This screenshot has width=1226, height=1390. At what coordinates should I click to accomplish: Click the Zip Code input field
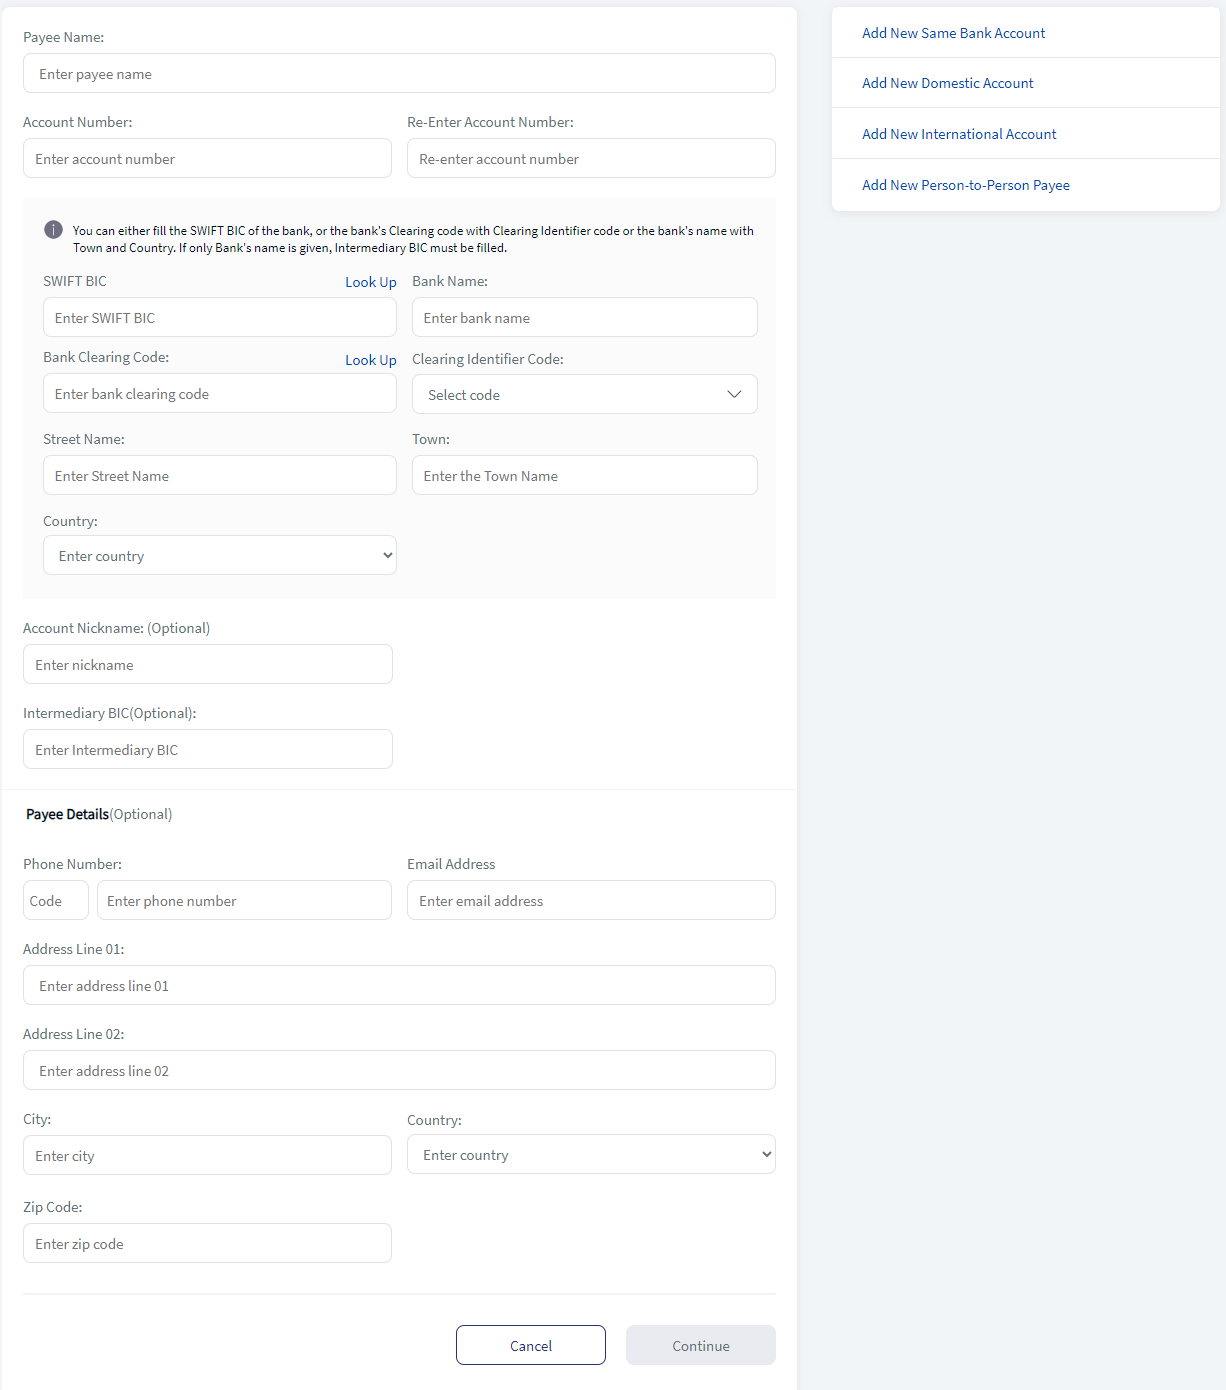[x=207, y=1243]
